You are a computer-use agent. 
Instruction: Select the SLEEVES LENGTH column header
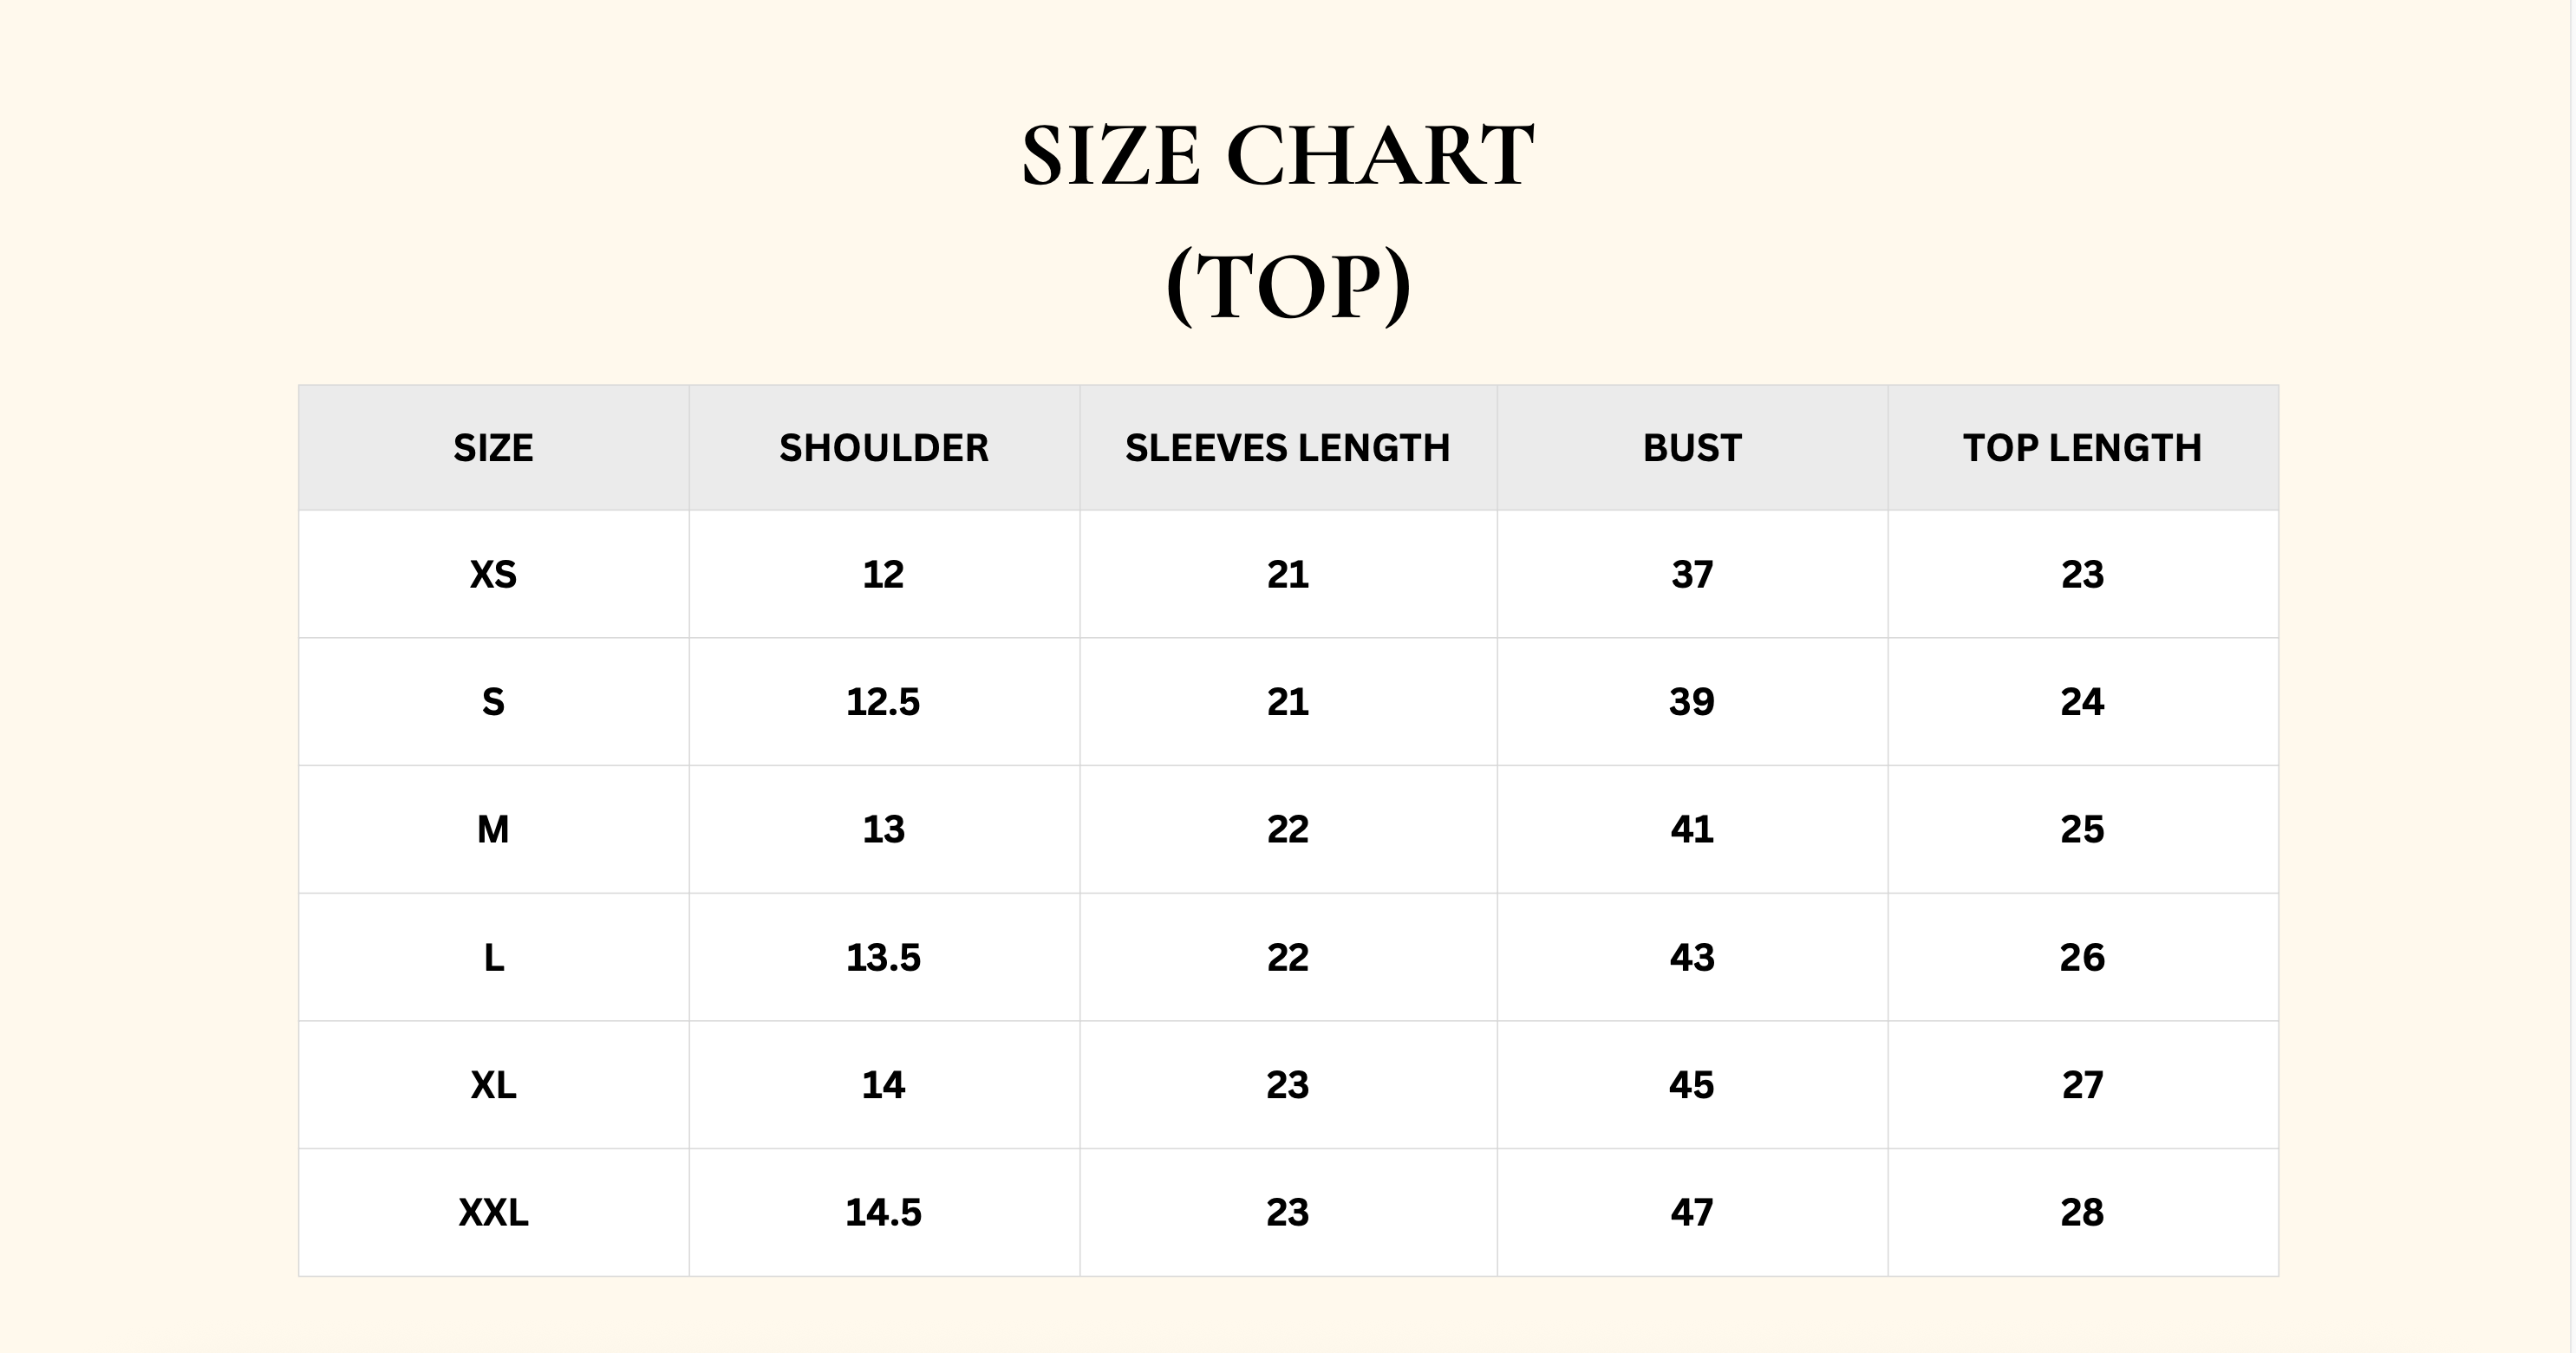pyautogui.click(x=1287, y=448)
